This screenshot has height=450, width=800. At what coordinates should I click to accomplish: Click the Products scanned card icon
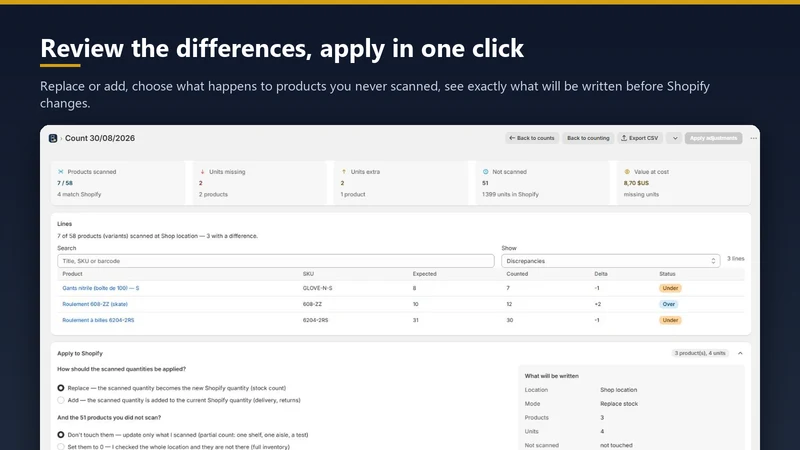tap(61, 172)
